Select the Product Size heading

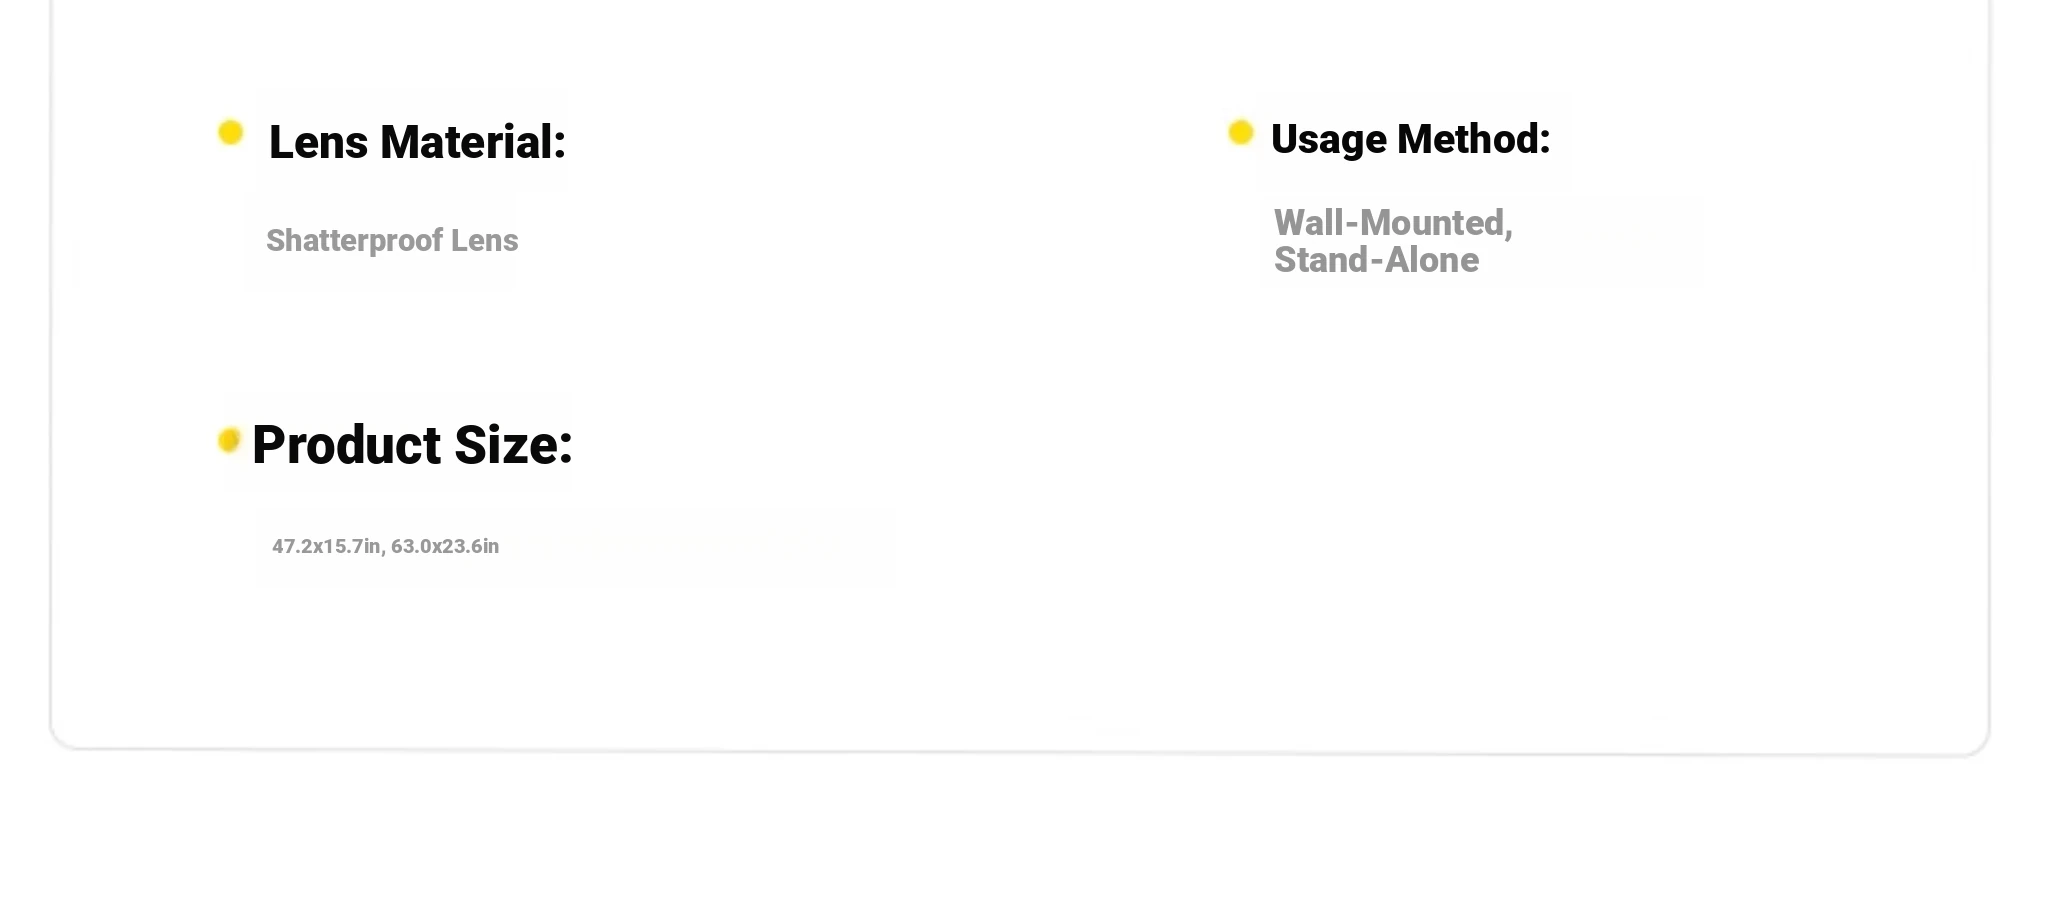[412, 445]
